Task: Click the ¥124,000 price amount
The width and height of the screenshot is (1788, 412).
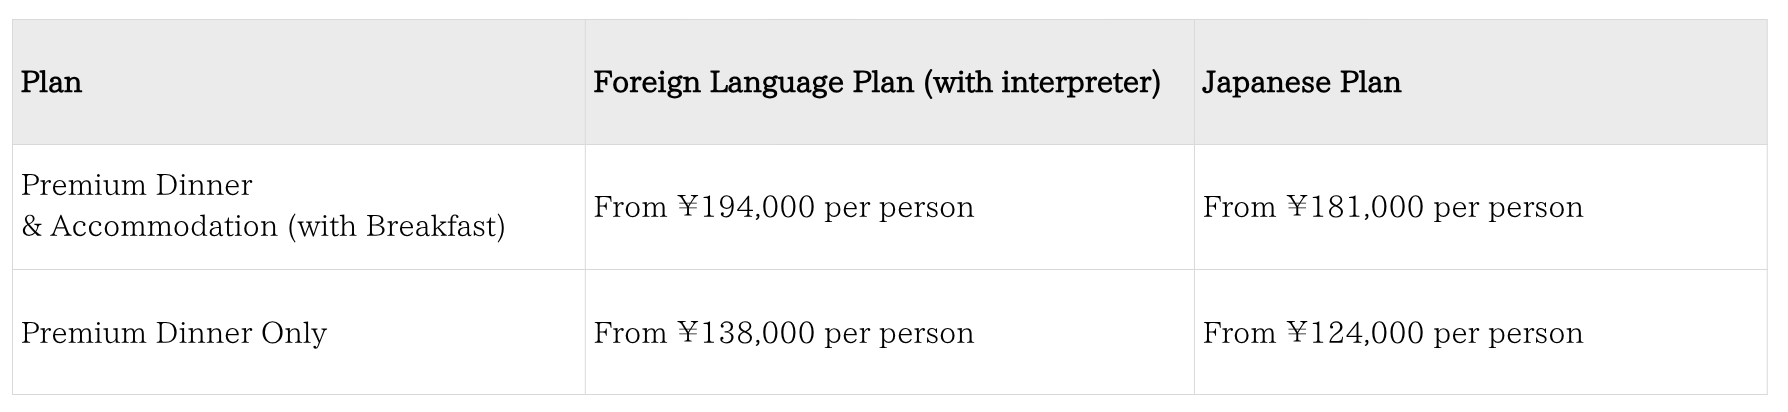Action: pyautogui.click(x=1355, y=333)
